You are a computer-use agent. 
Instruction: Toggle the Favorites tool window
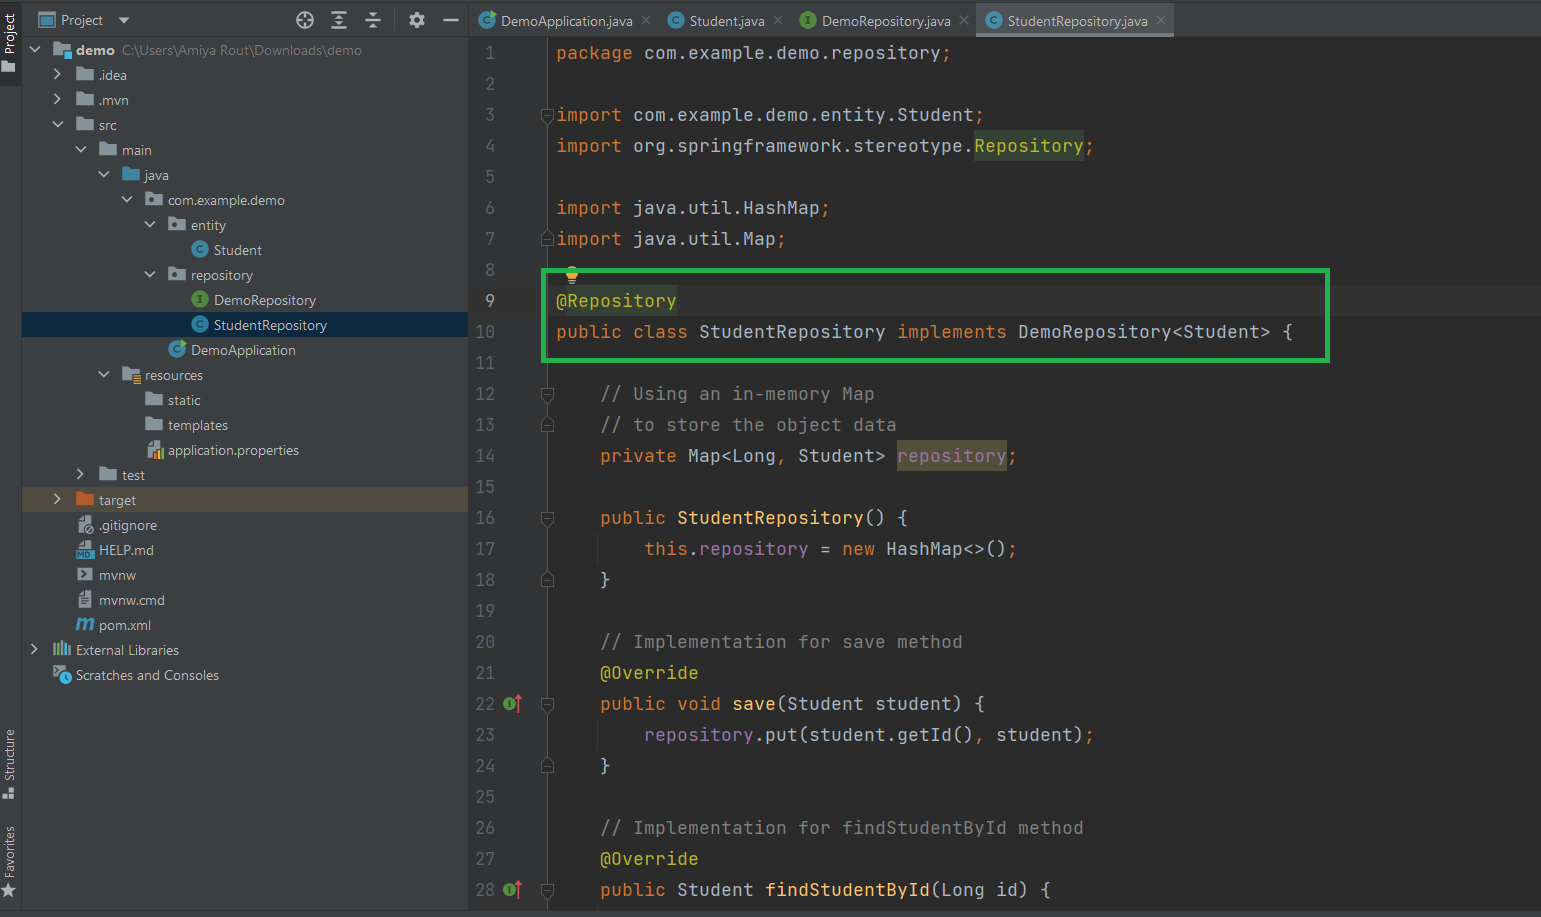(x=10, y=860)
